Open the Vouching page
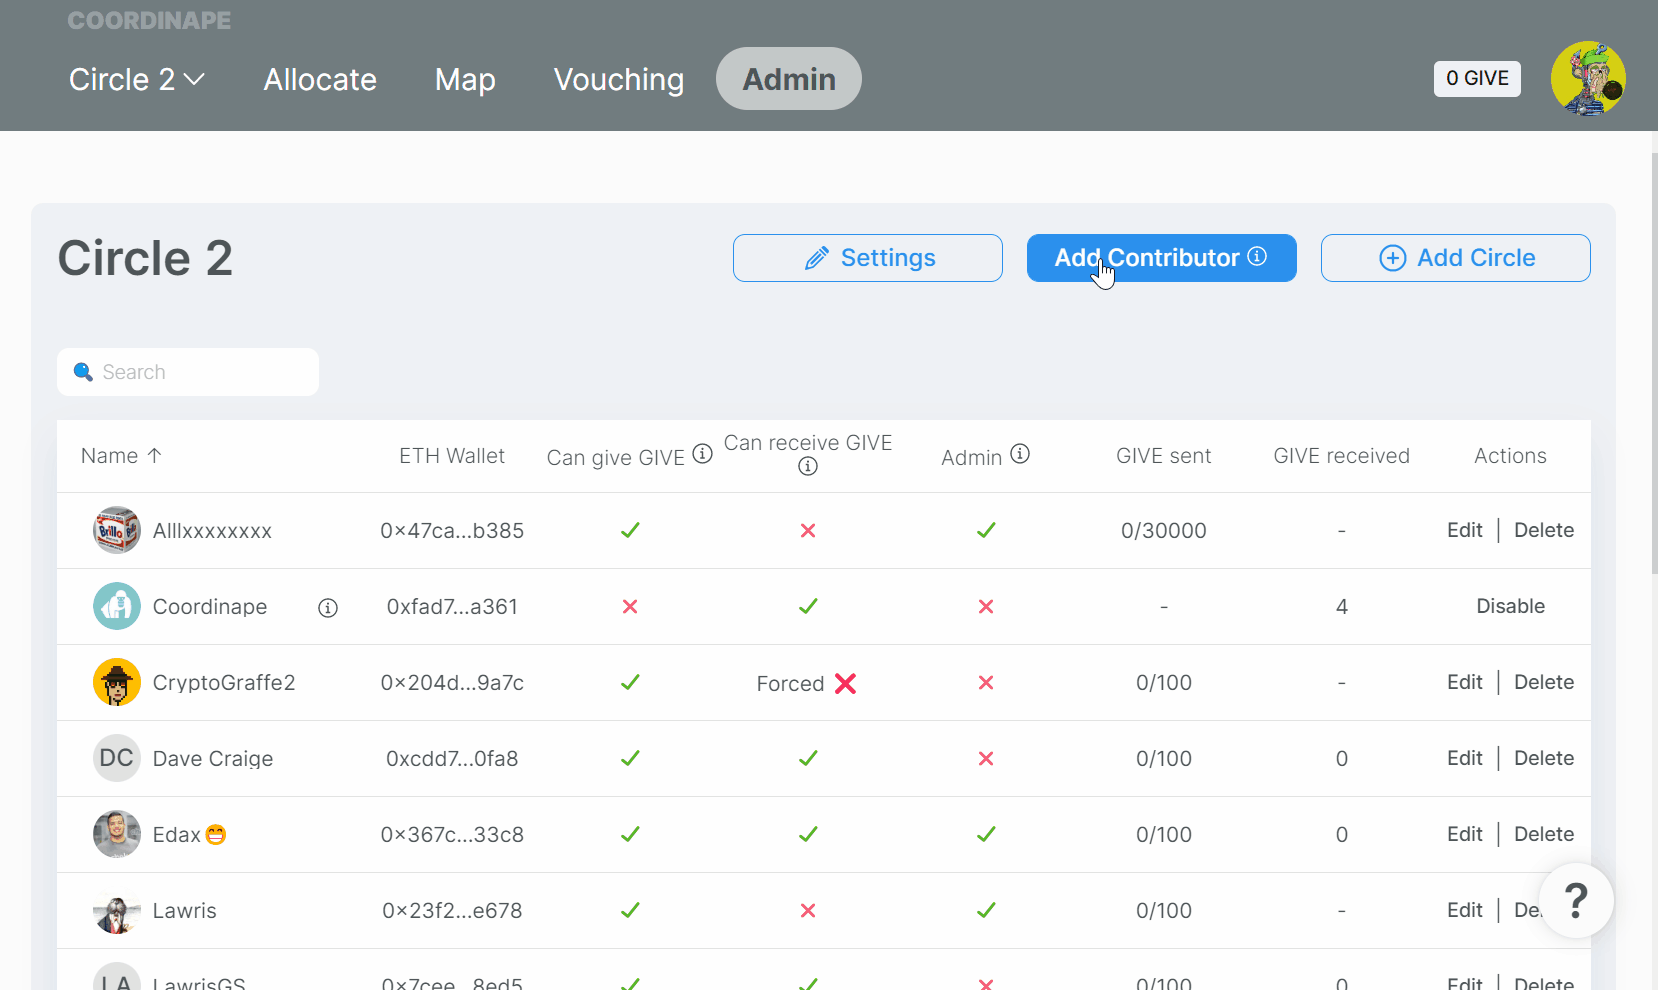This screenshot has width=1658, height=990. pyautogui.click(x=619, y=79)
